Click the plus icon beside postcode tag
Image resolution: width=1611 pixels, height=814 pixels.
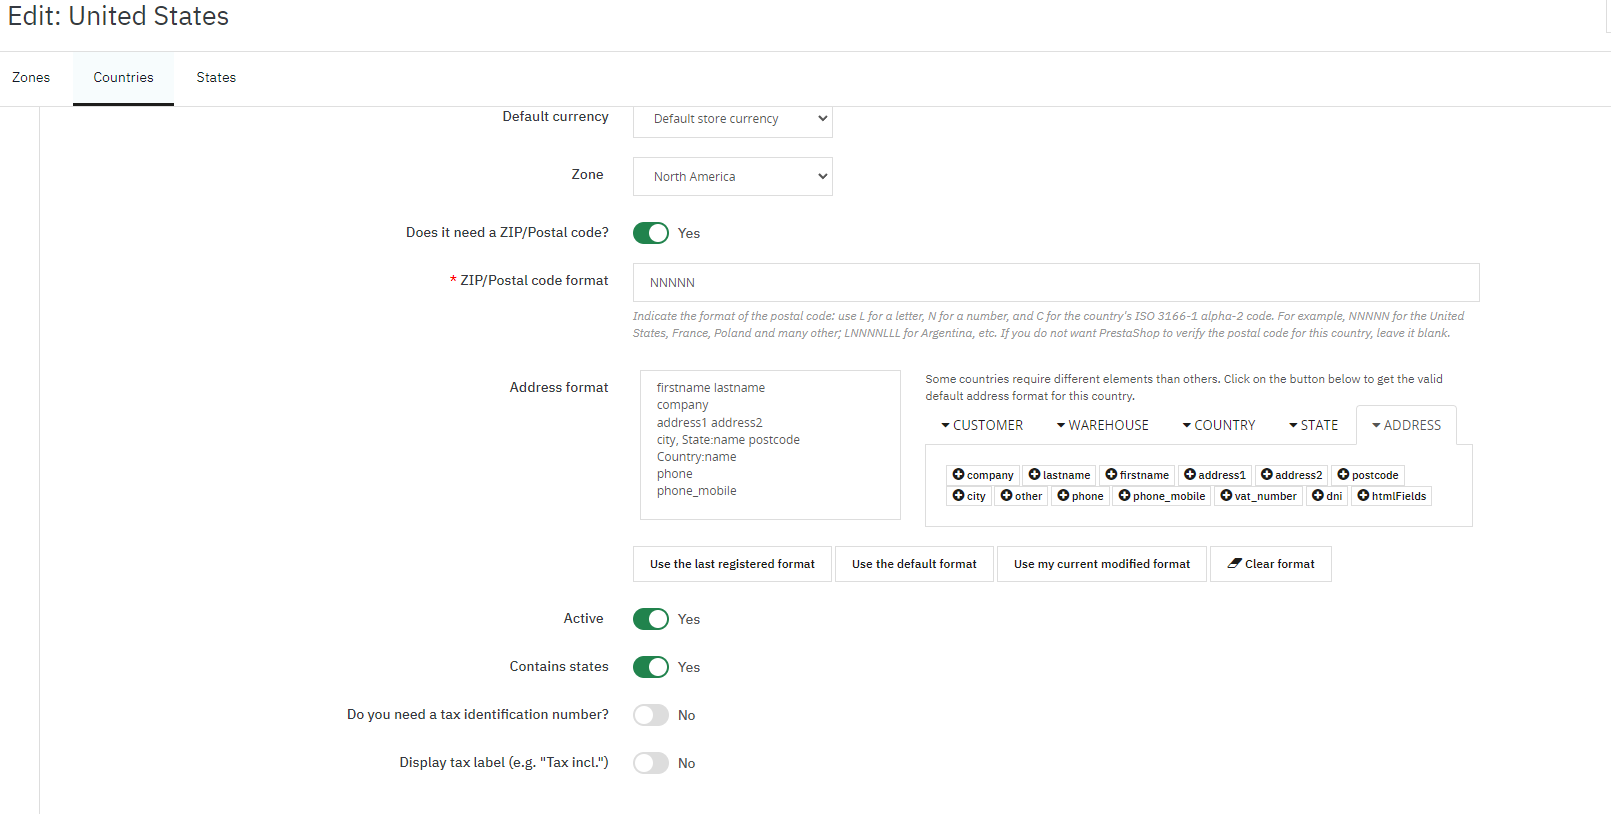(x=1343, y=475)
